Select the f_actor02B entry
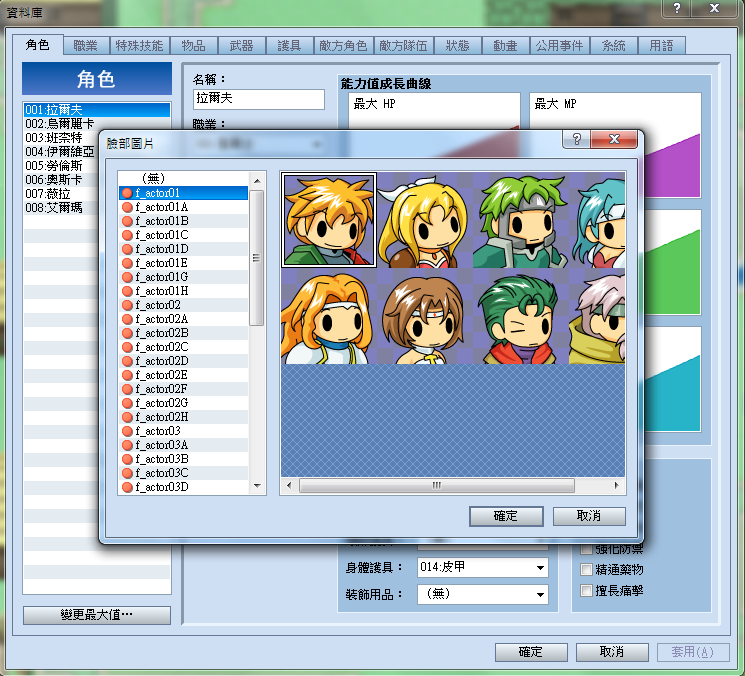 (x=183, y=333)
